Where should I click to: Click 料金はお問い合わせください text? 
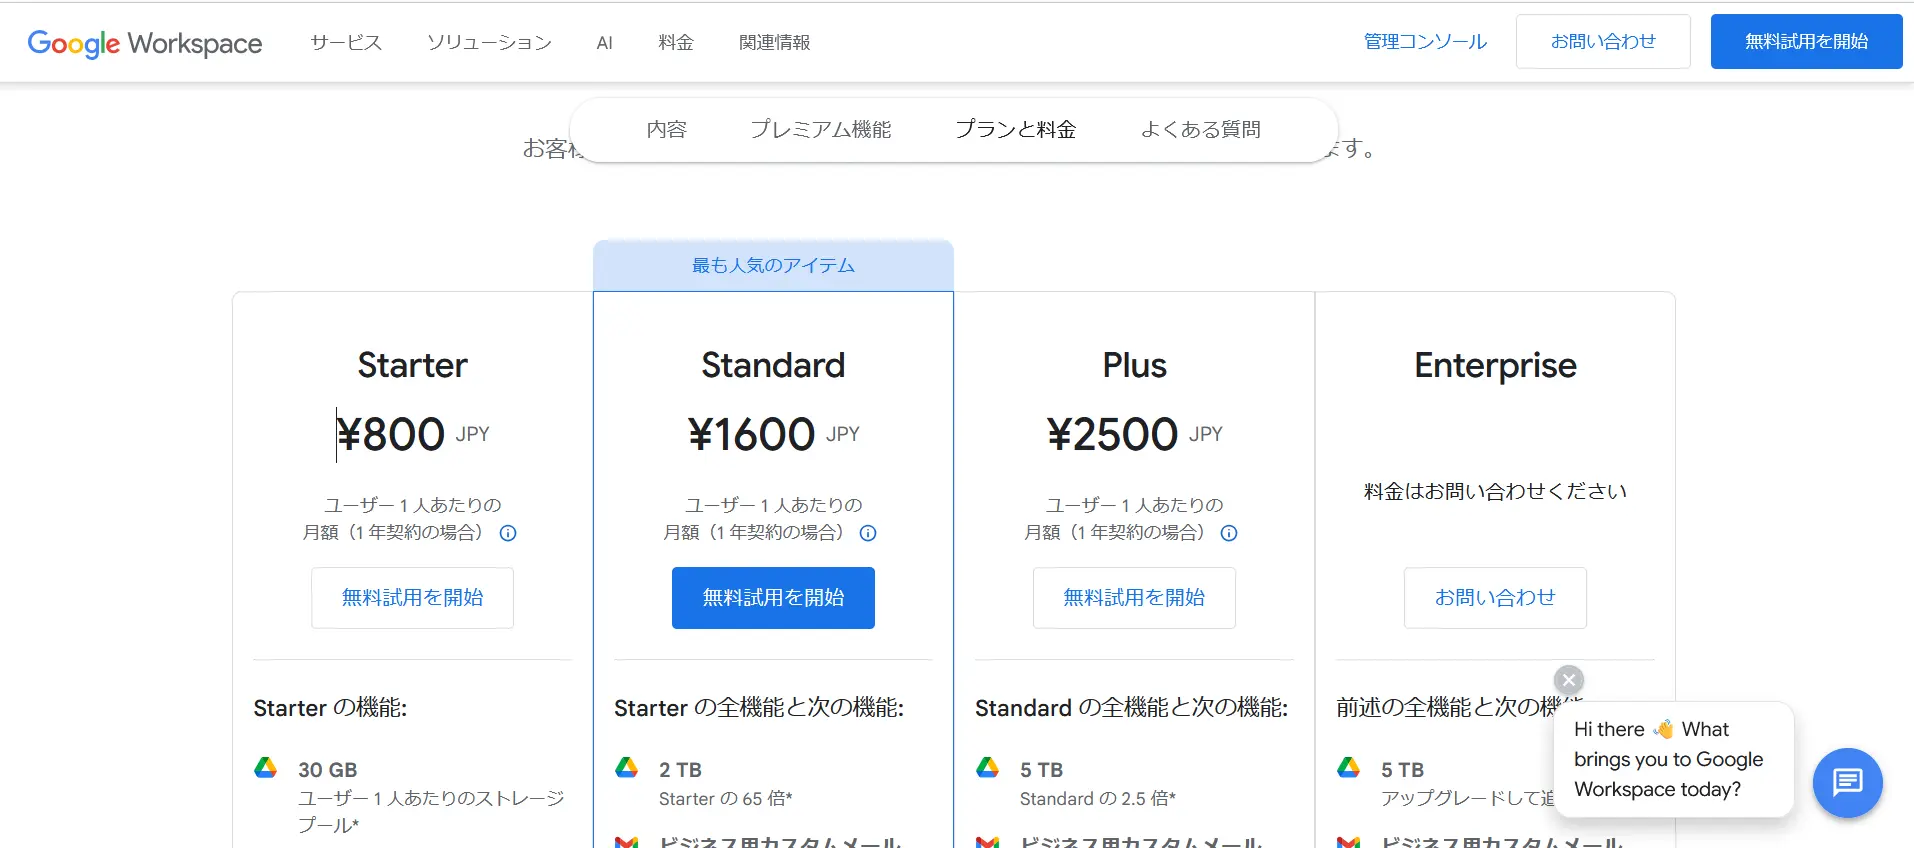[x=1495, y=491]
